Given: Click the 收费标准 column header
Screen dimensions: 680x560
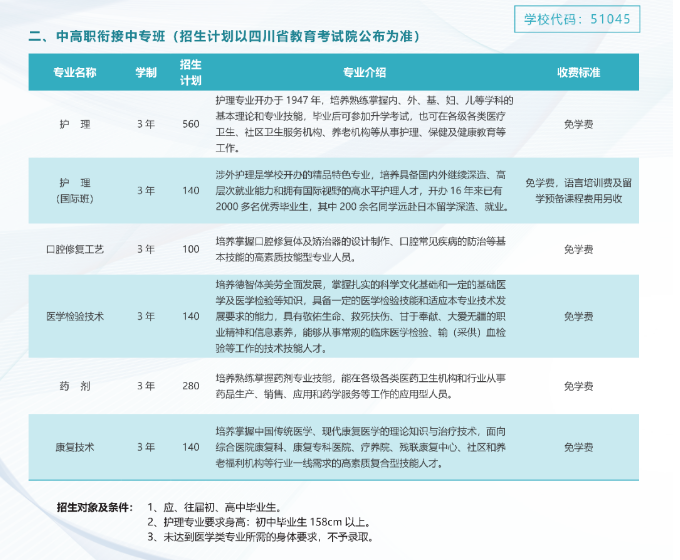Looking at the screenshot, I should coord(579,72).
